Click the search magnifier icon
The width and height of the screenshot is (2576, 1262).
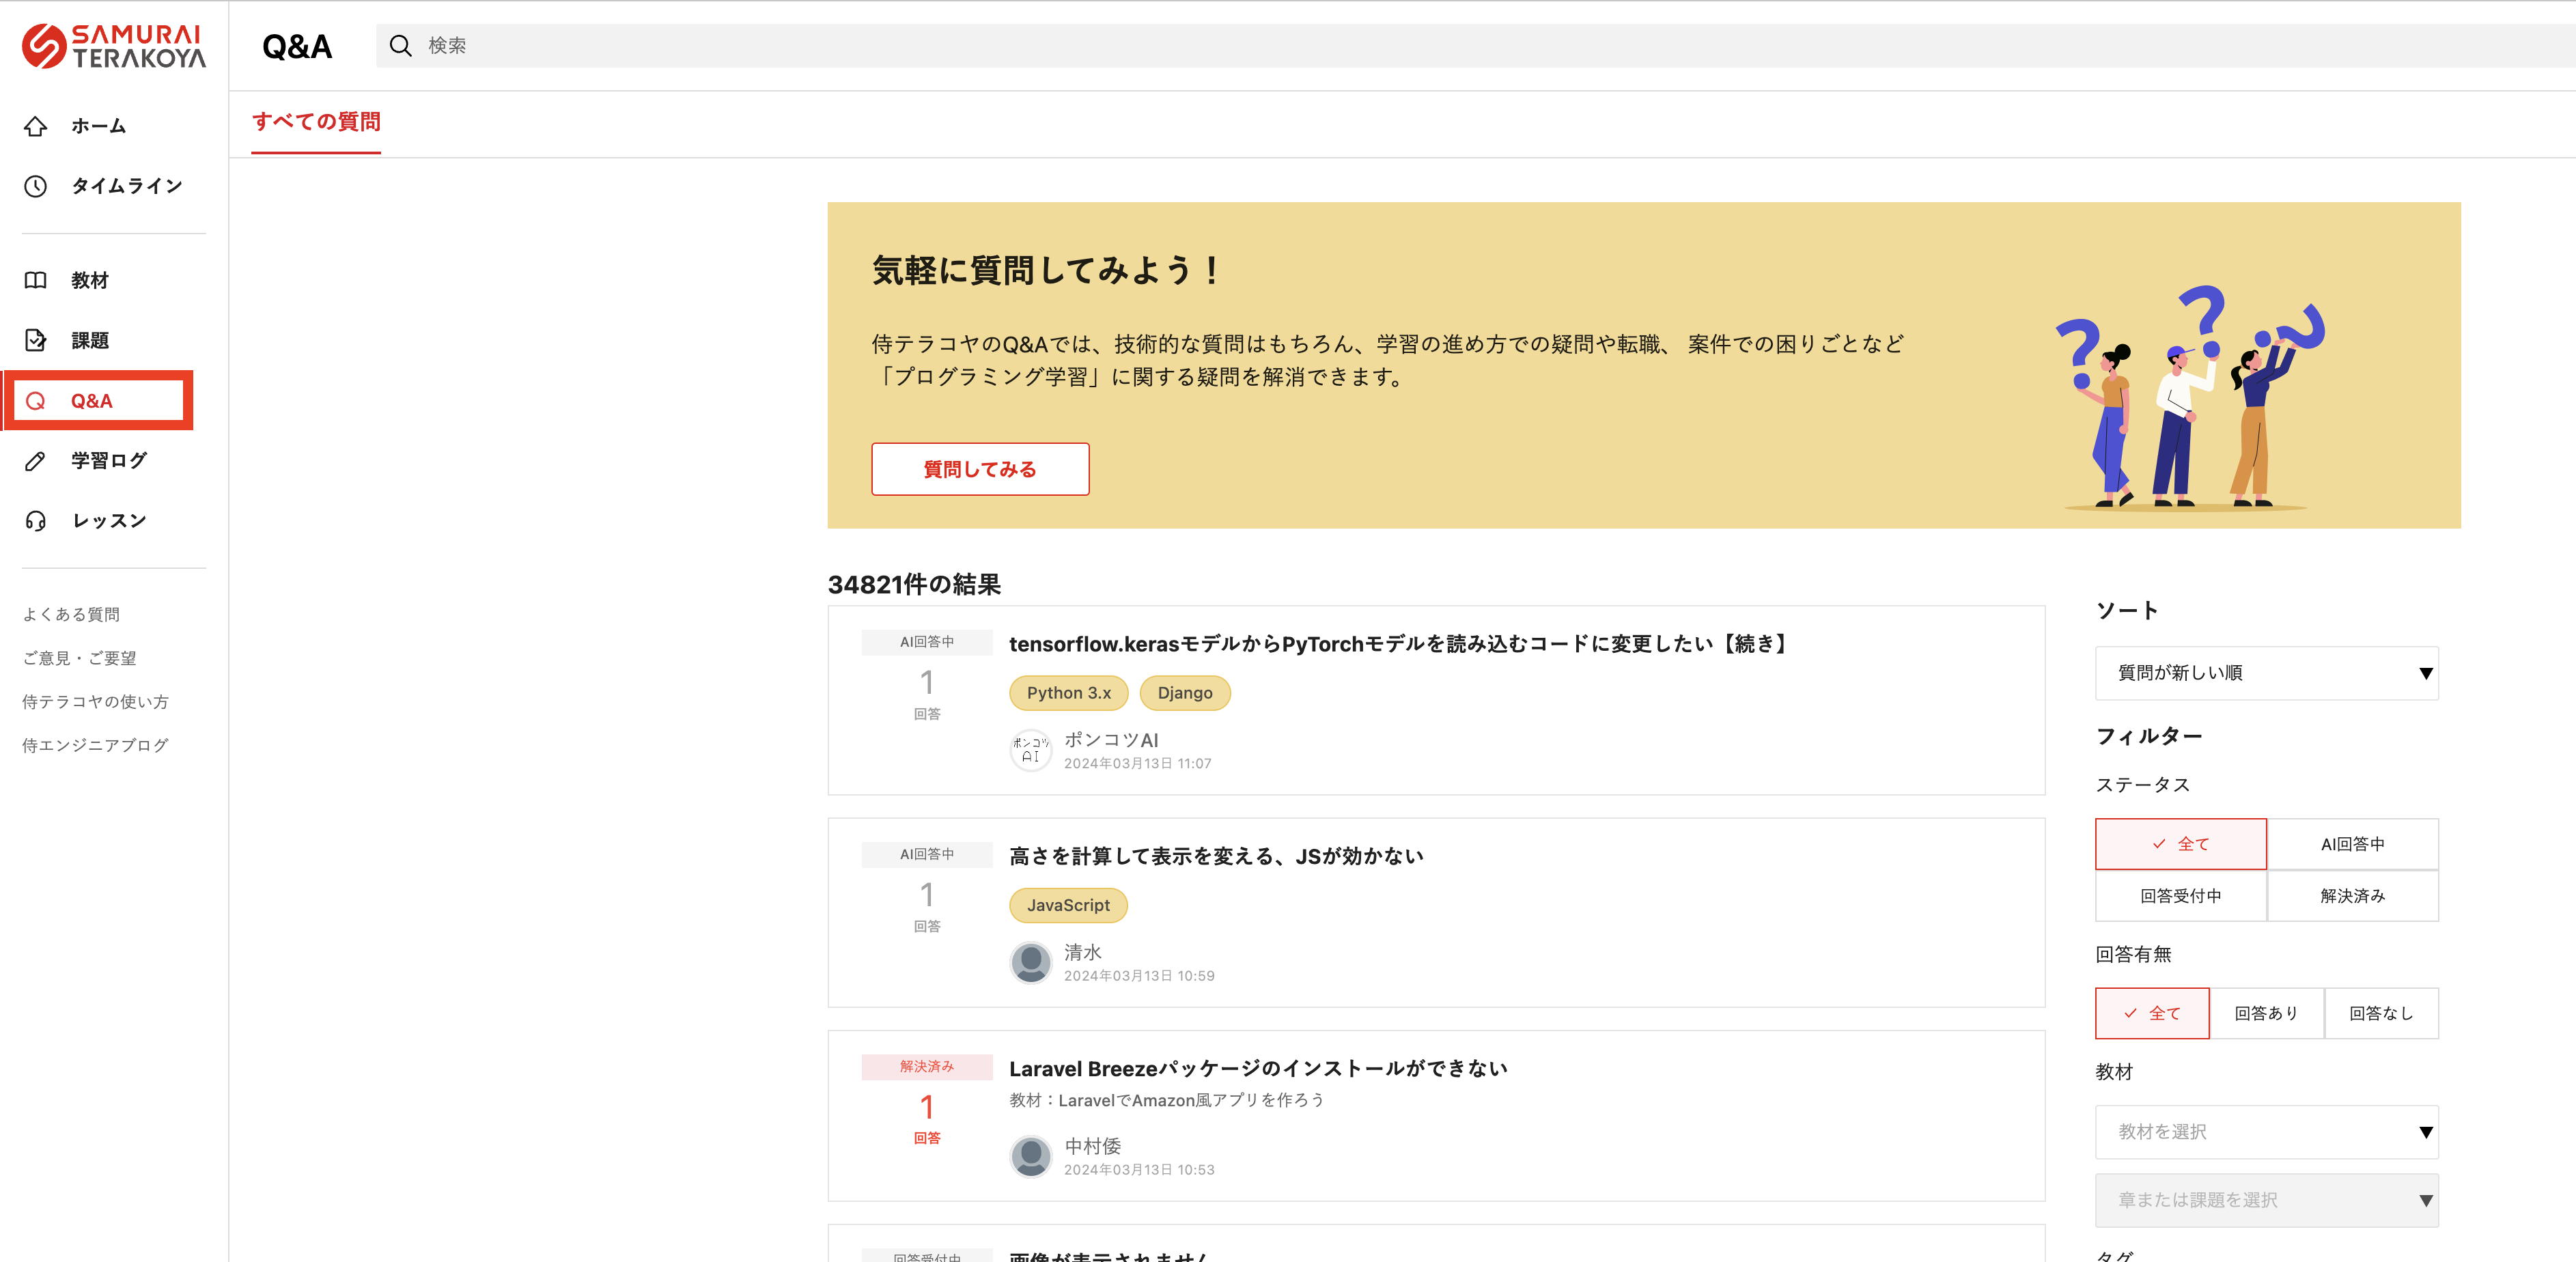tap(401, 45)
